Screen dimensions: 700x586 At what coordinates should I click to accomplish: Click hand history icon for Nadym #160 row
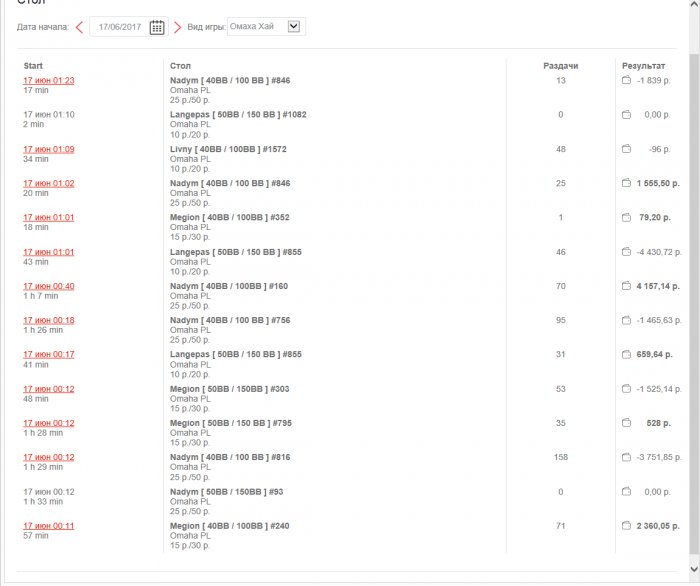tap(626, 286)
